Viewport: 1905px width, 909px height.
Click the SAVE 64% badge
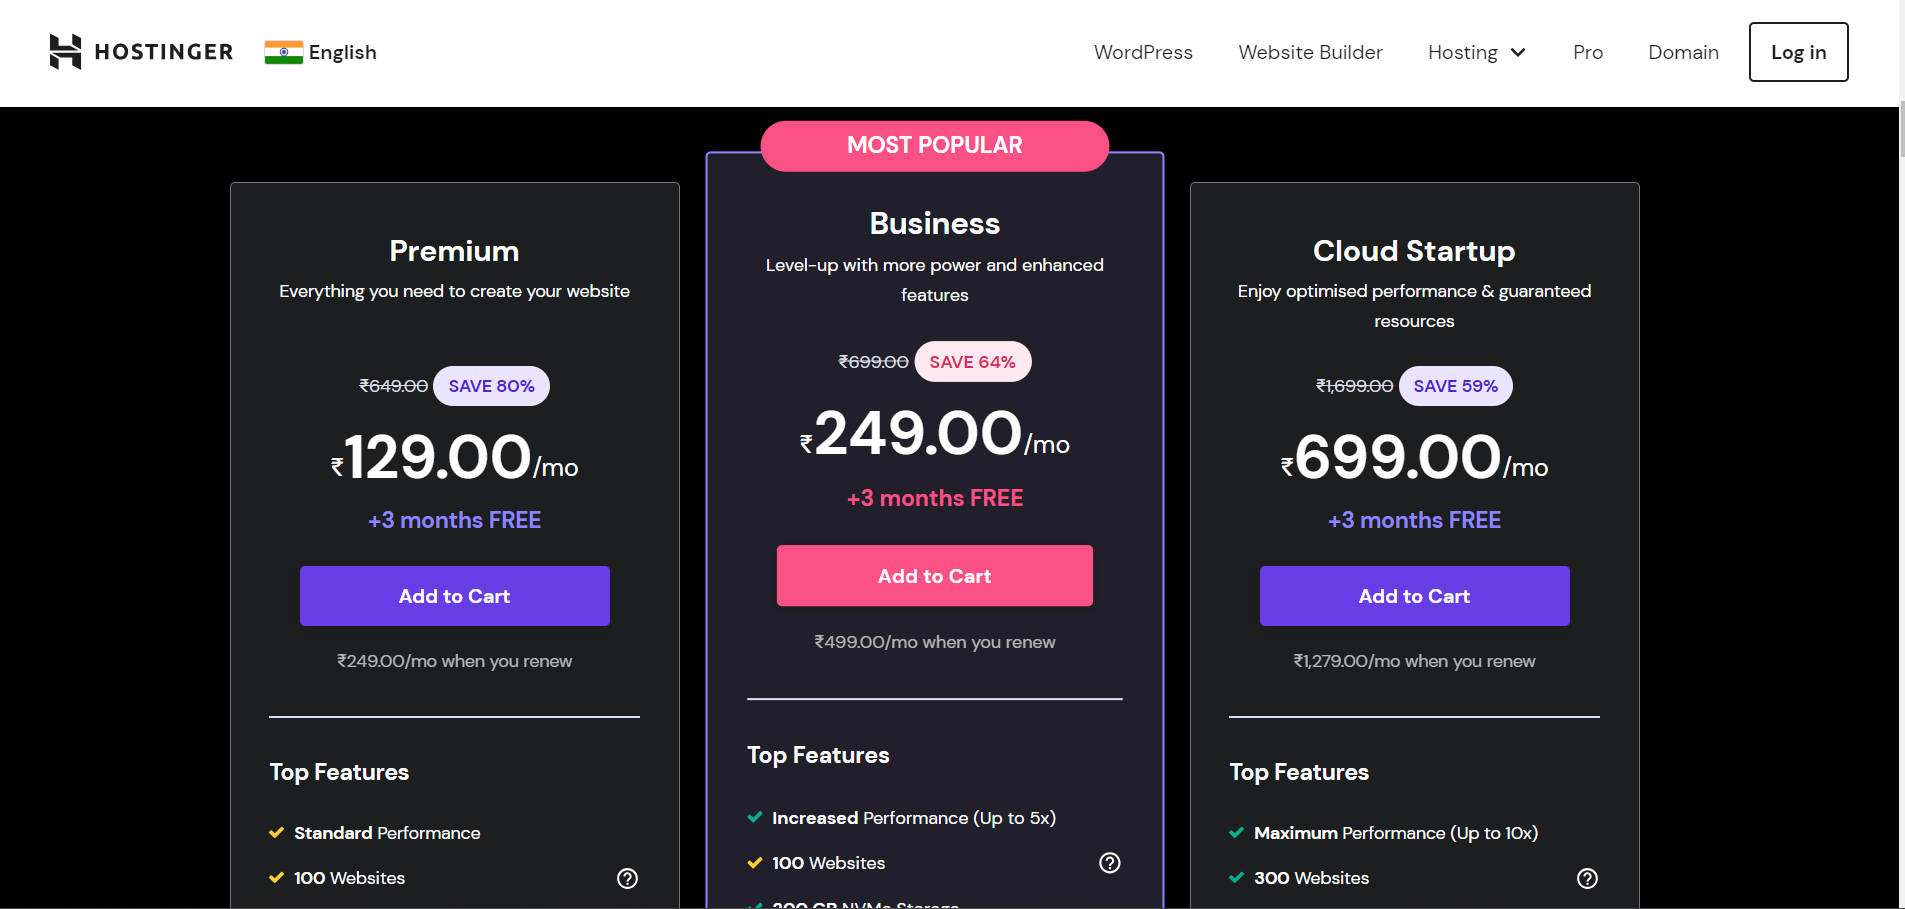pyautogui.click(x=973, y=362)
